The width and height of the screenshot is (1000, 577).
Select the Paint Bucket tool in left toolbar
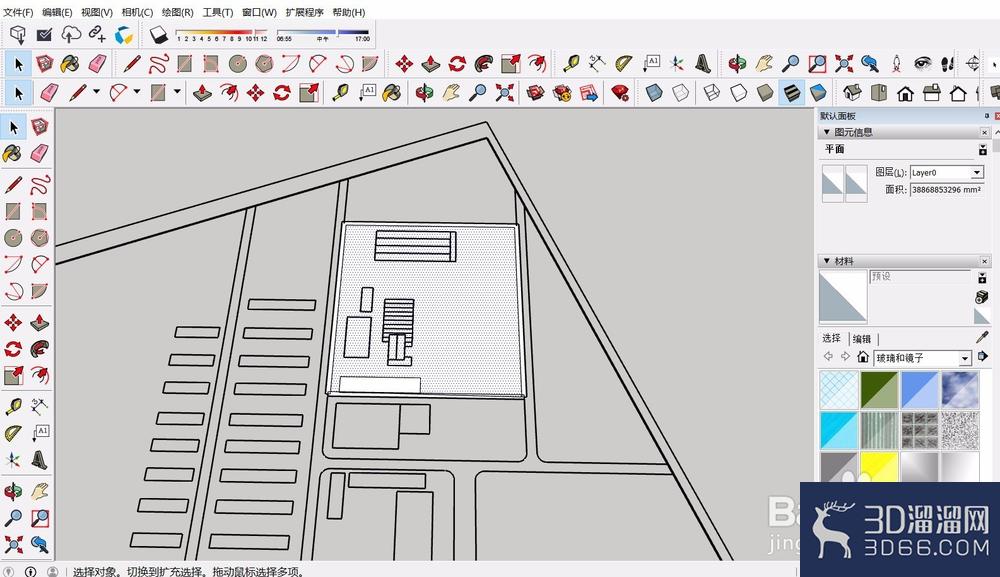[13, 153]
